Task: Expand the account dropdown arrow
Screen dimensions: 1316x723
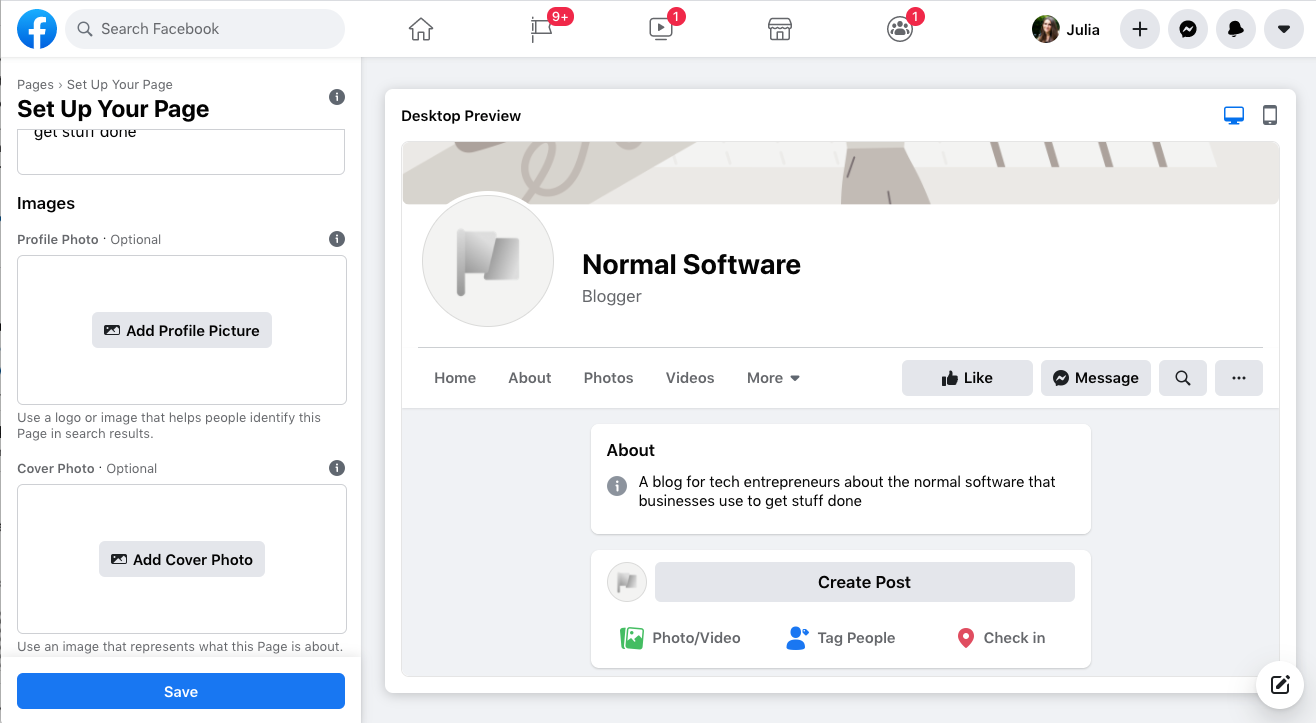Action: [1284, 30]
